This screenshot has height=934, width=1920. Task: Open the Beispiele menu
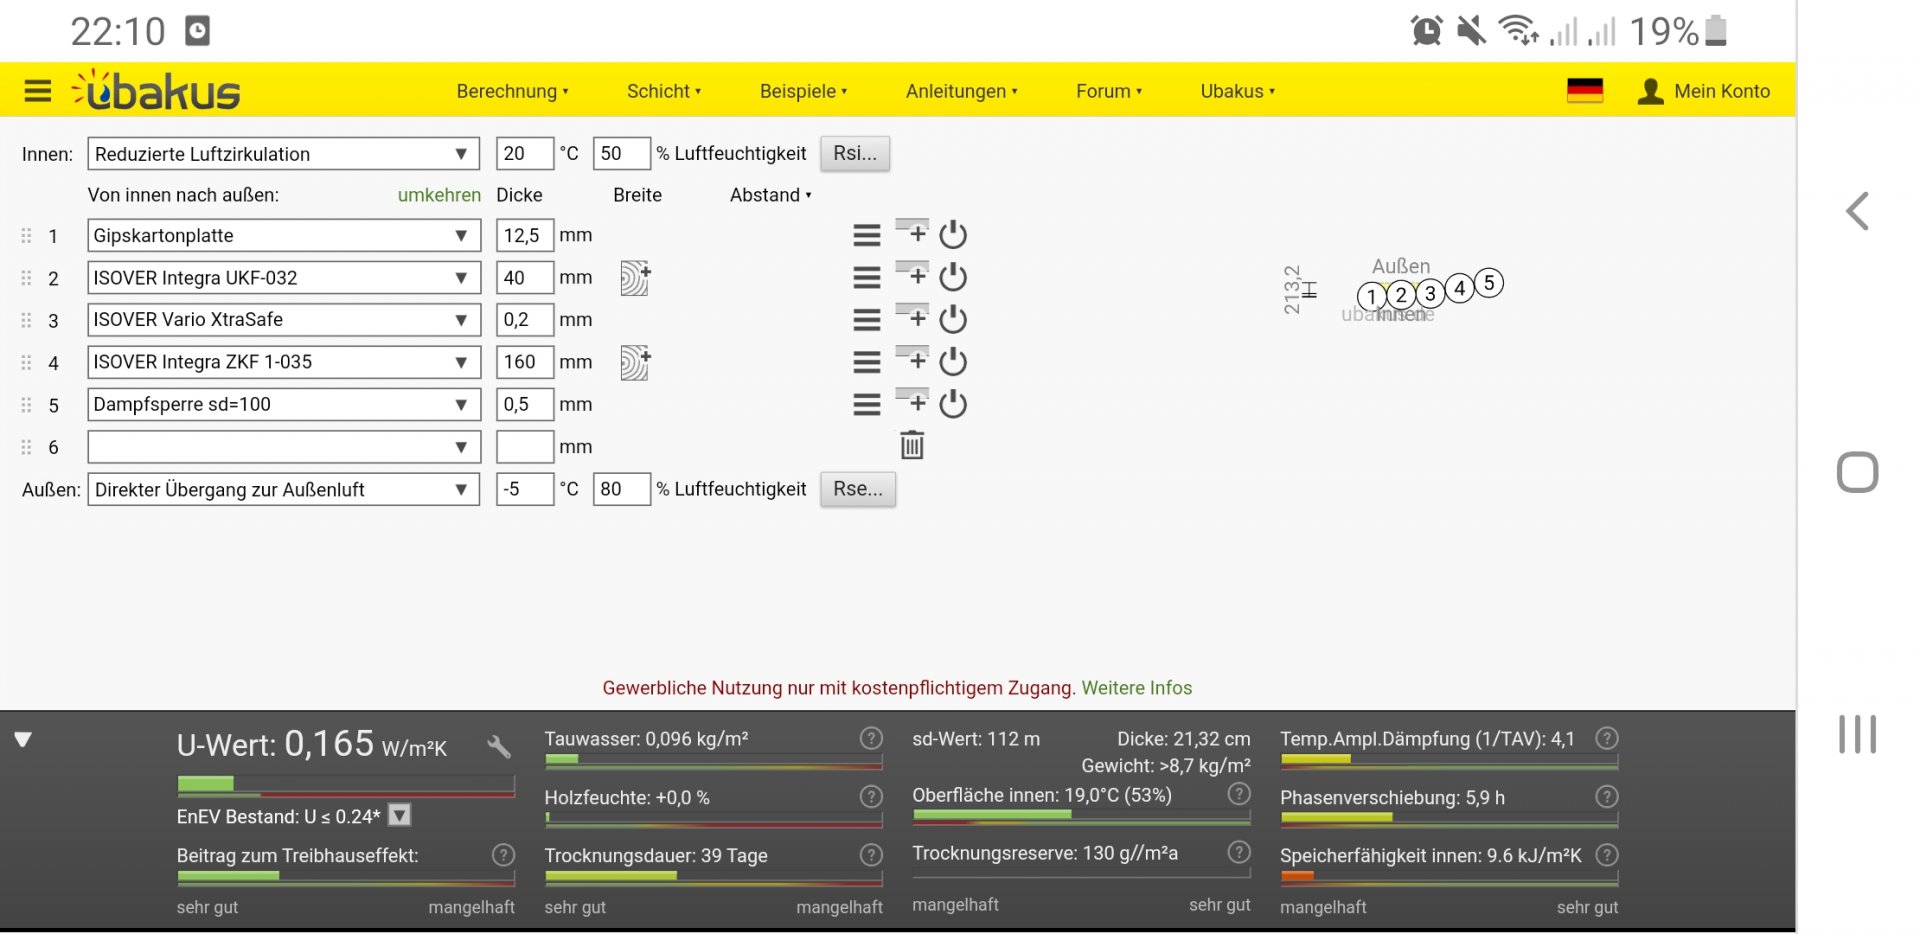click(x=802, y=91)
